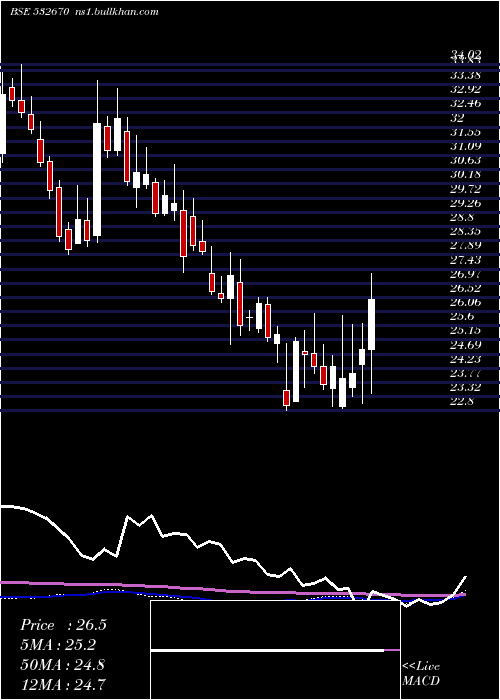Select the 27.43 price axis label
The height and width of the screenshot is (700, 500).
click(466, 259)
